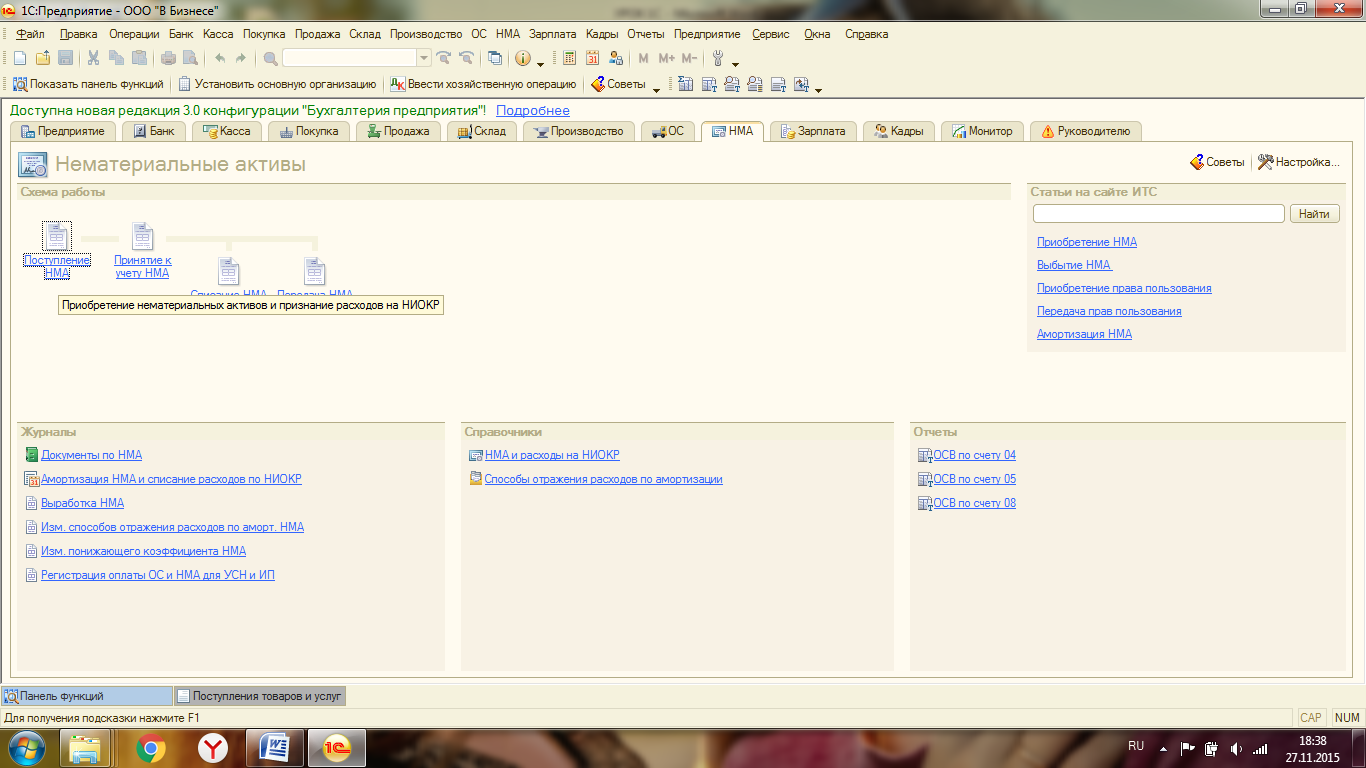The width and height of the screenshot is (1366, 768).
Task: Open the Справка menu
Action: click(x=866, y=34)
